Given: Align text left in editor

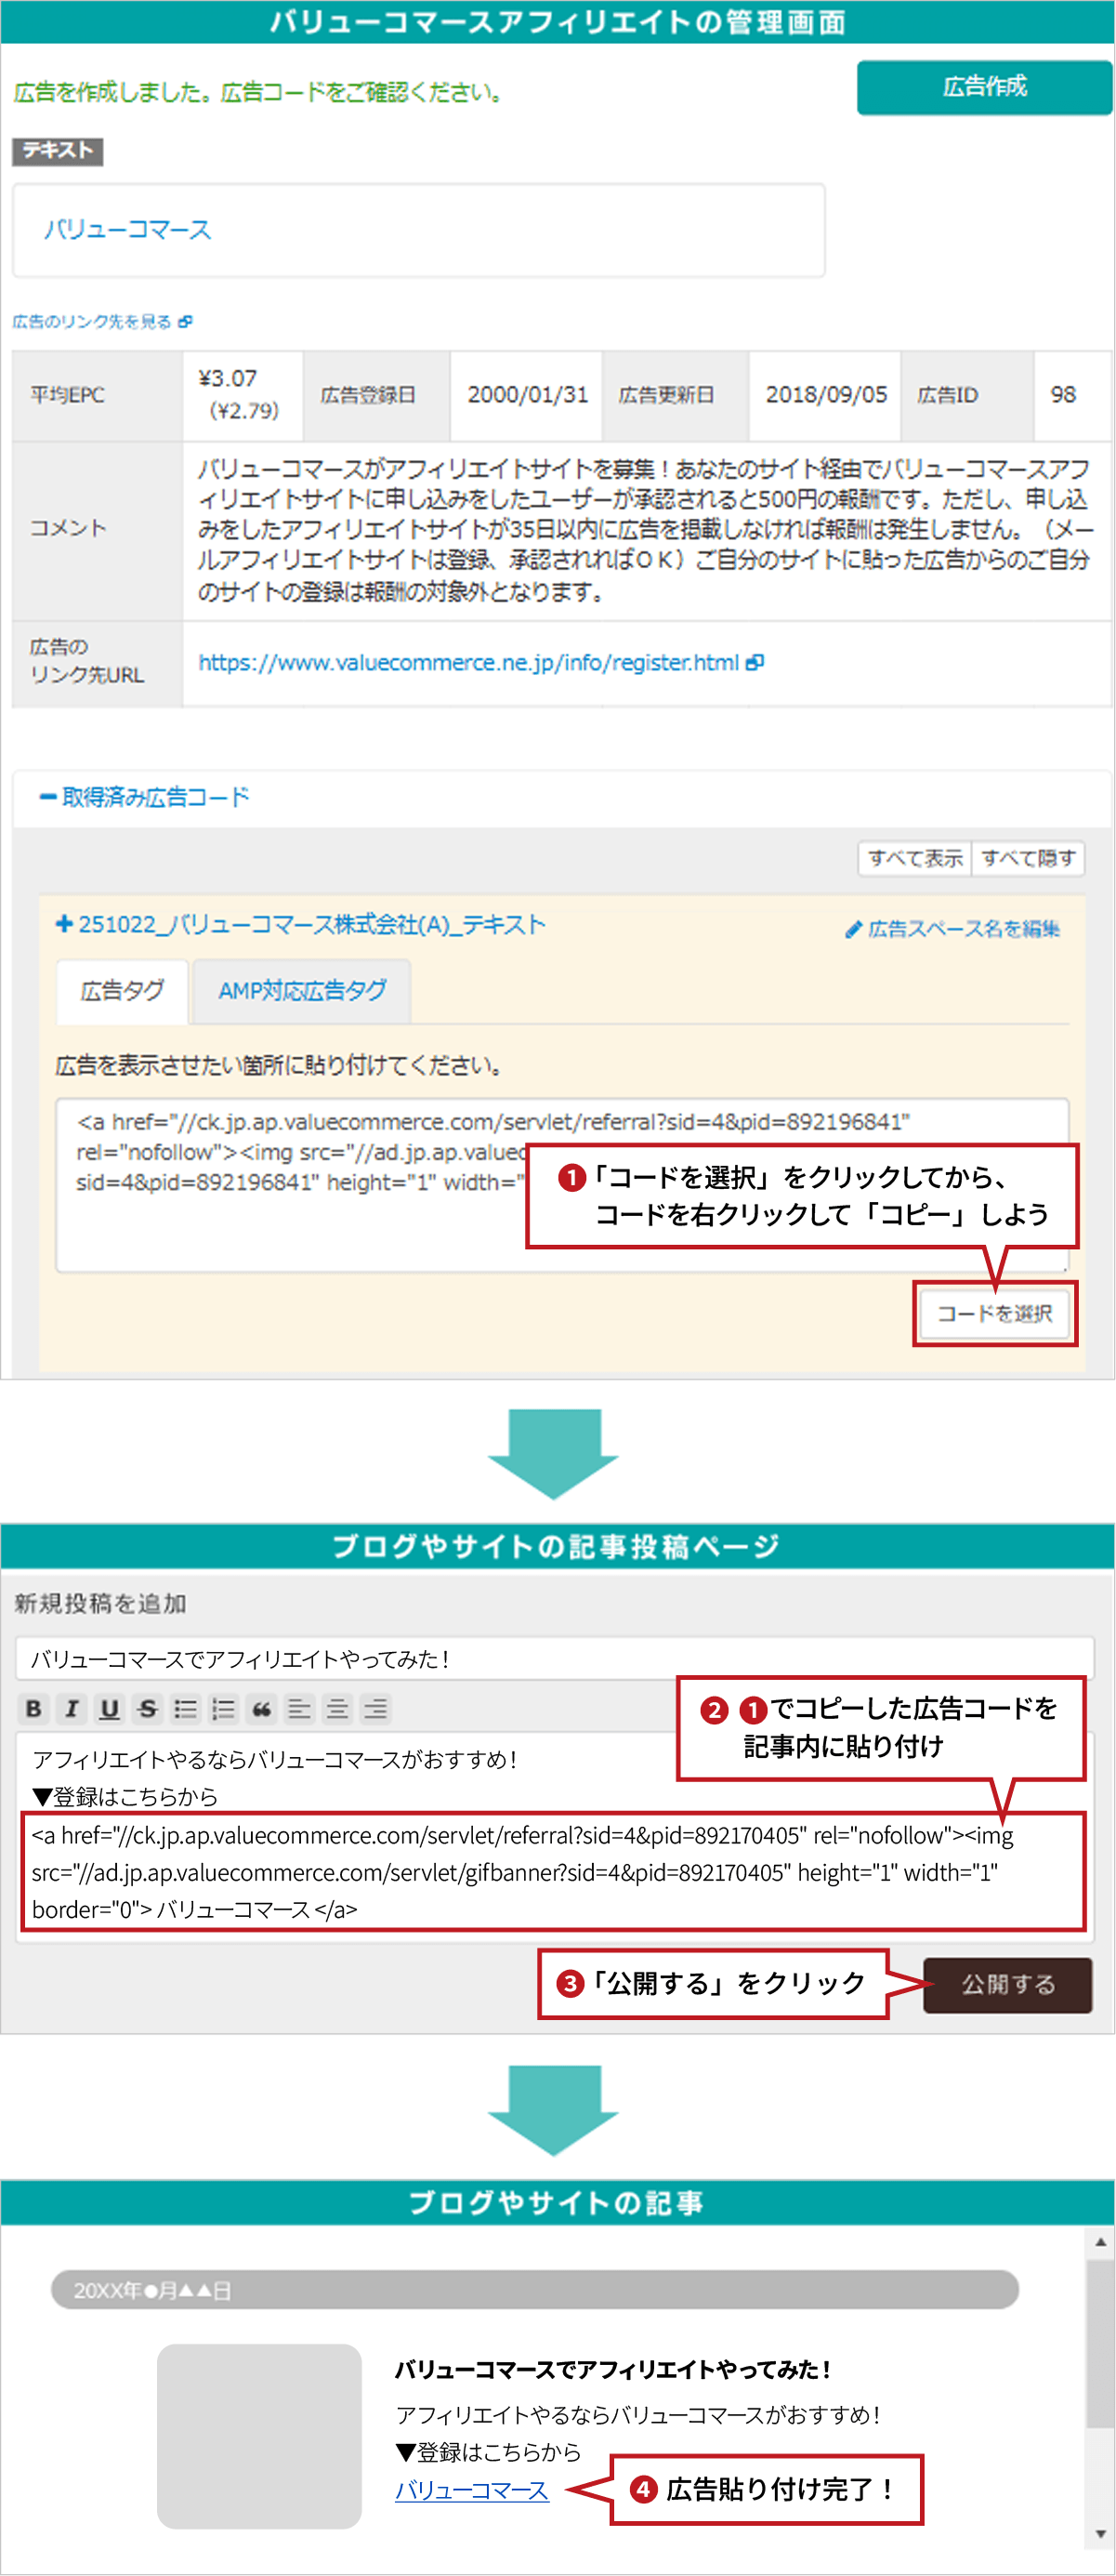Looking at the screenshot, I should (x=300, y=1708).
